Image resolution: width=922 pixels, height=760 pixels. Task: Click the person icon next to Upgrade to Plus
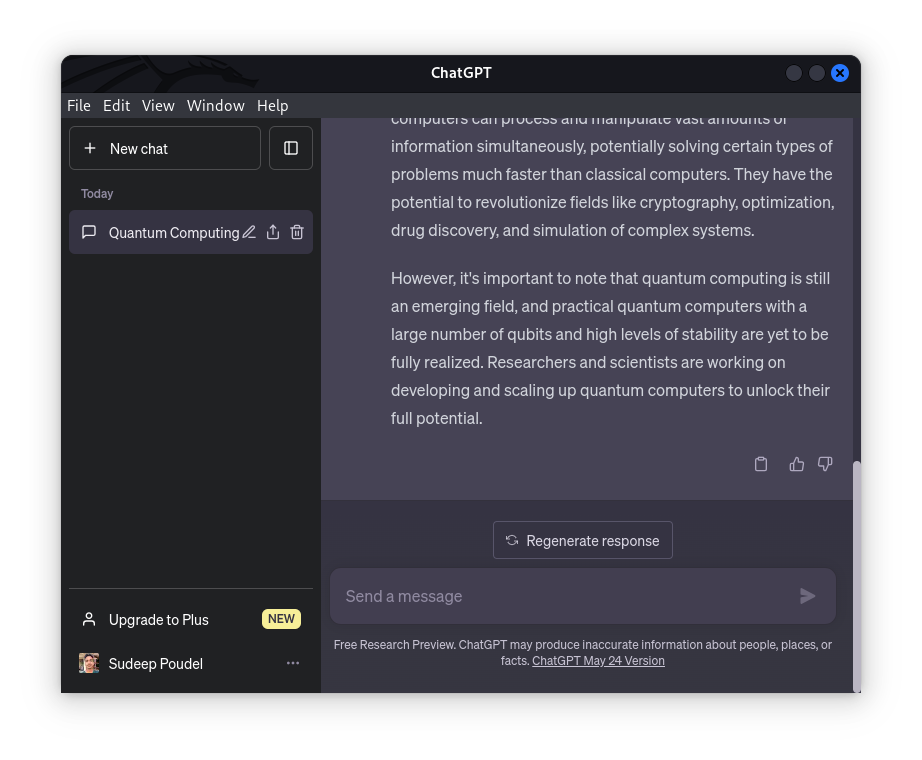pos(87,619)
